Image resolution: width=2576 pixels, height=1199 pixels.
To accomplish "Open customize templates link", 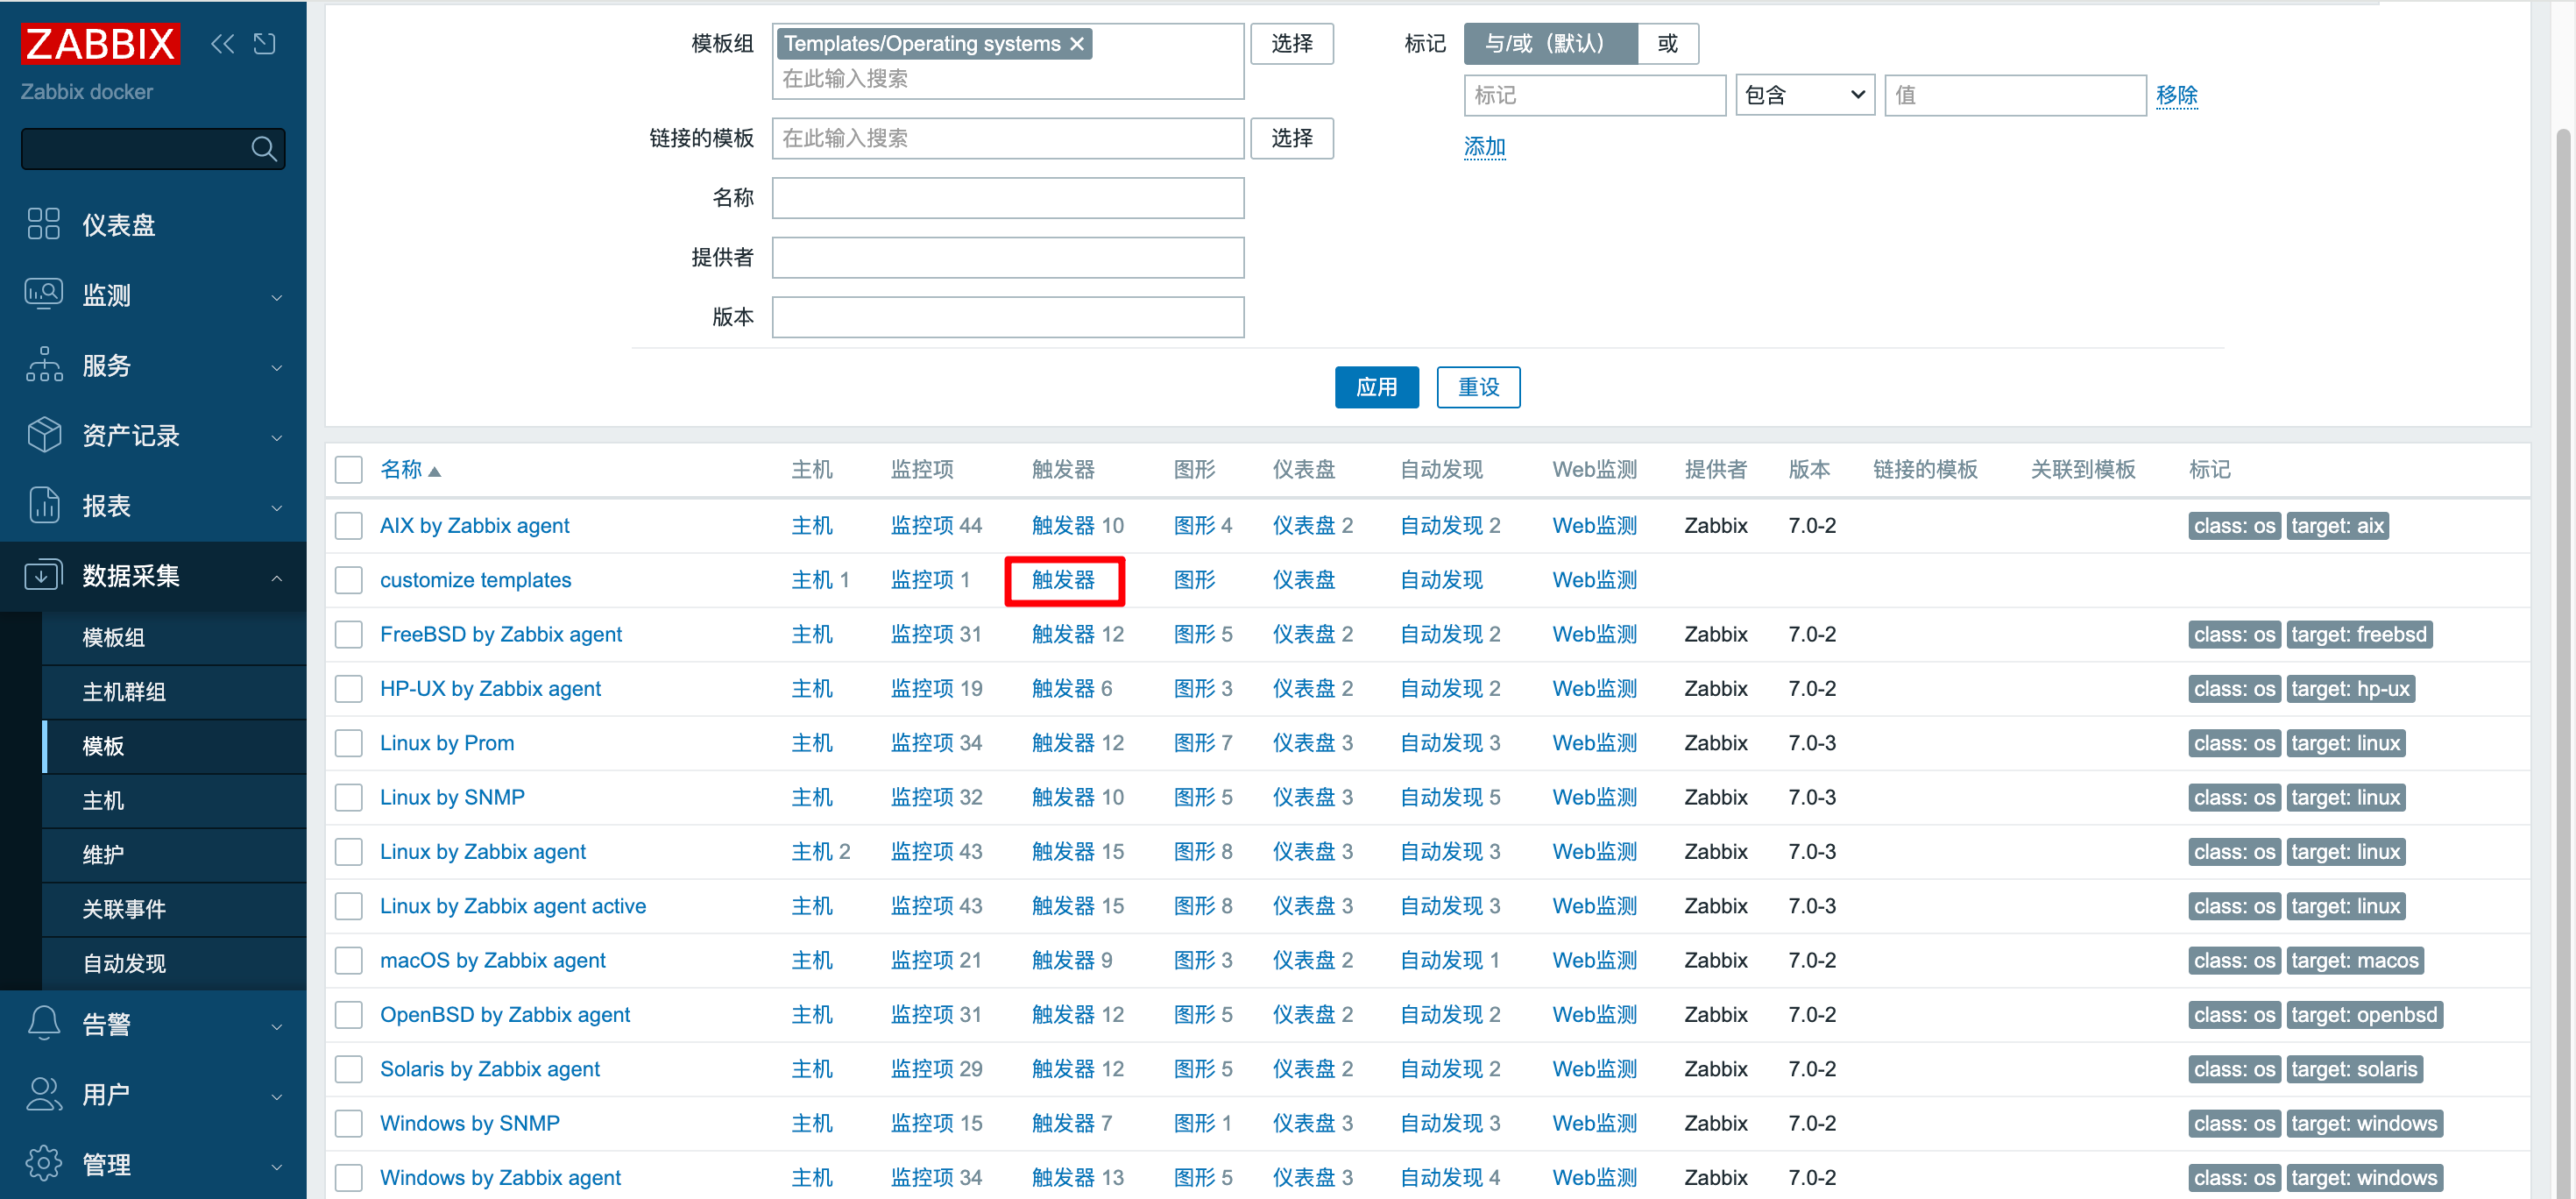I will pyautogui.click(x=475, y=580).
